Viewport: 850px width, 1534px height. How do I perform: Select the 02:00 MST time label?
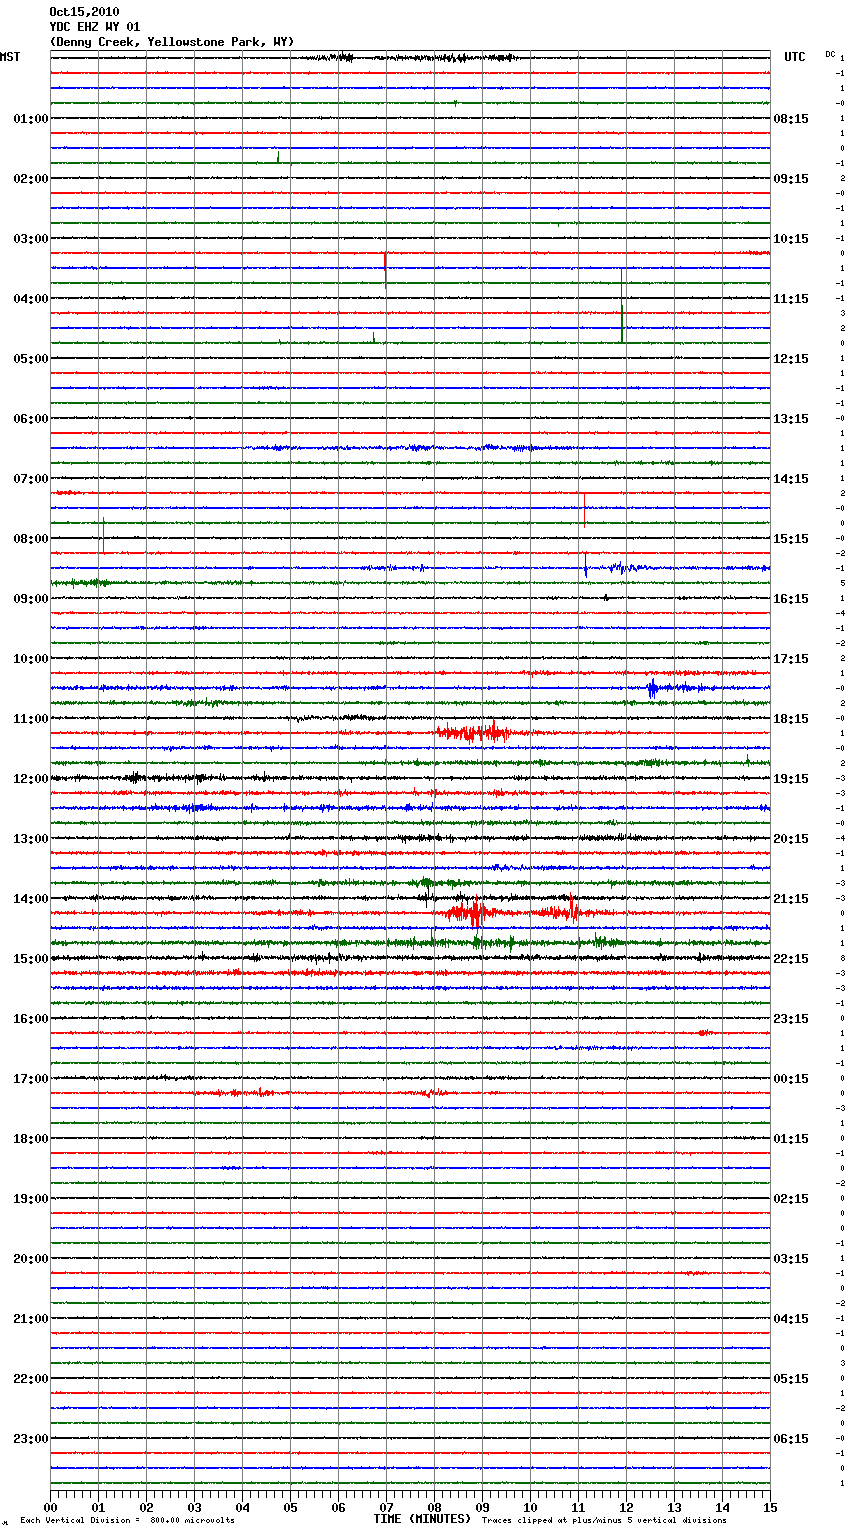click(x=31, y=179)
